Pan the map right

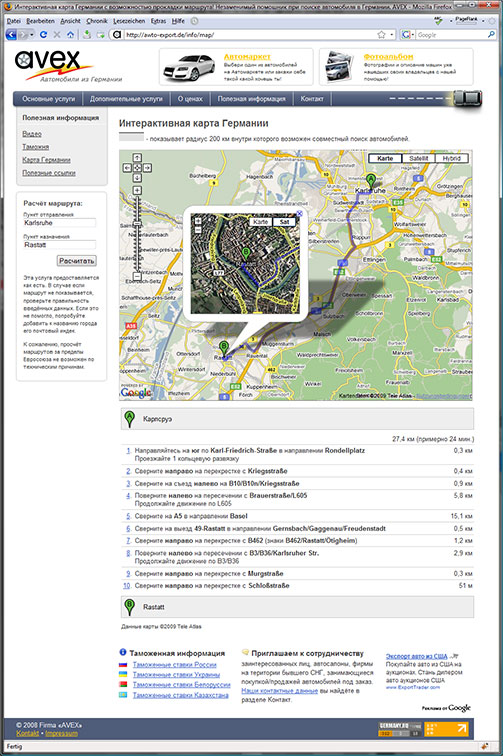(x=148, y=168)
